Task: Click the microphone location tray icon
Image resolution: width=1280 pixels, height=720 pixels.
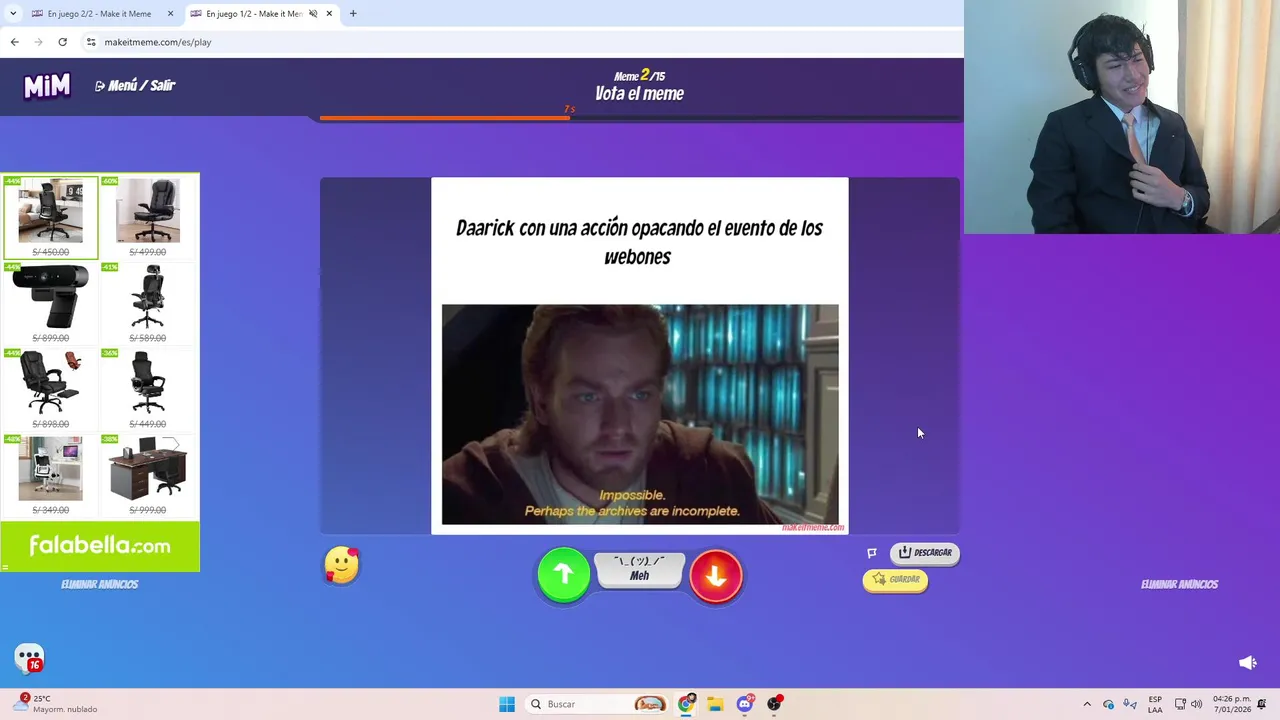Action: point(1130,704)
